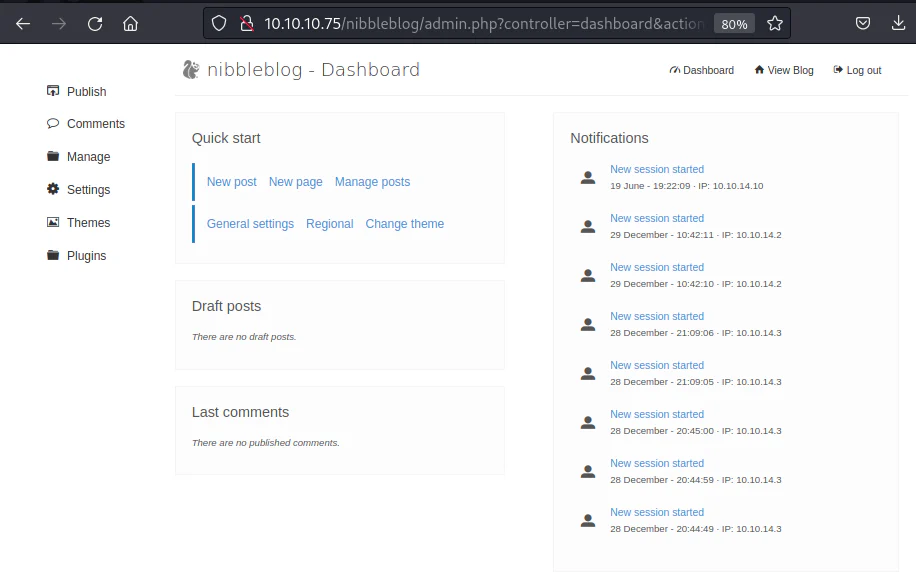Open General settings quick start link

click(250, 224)
